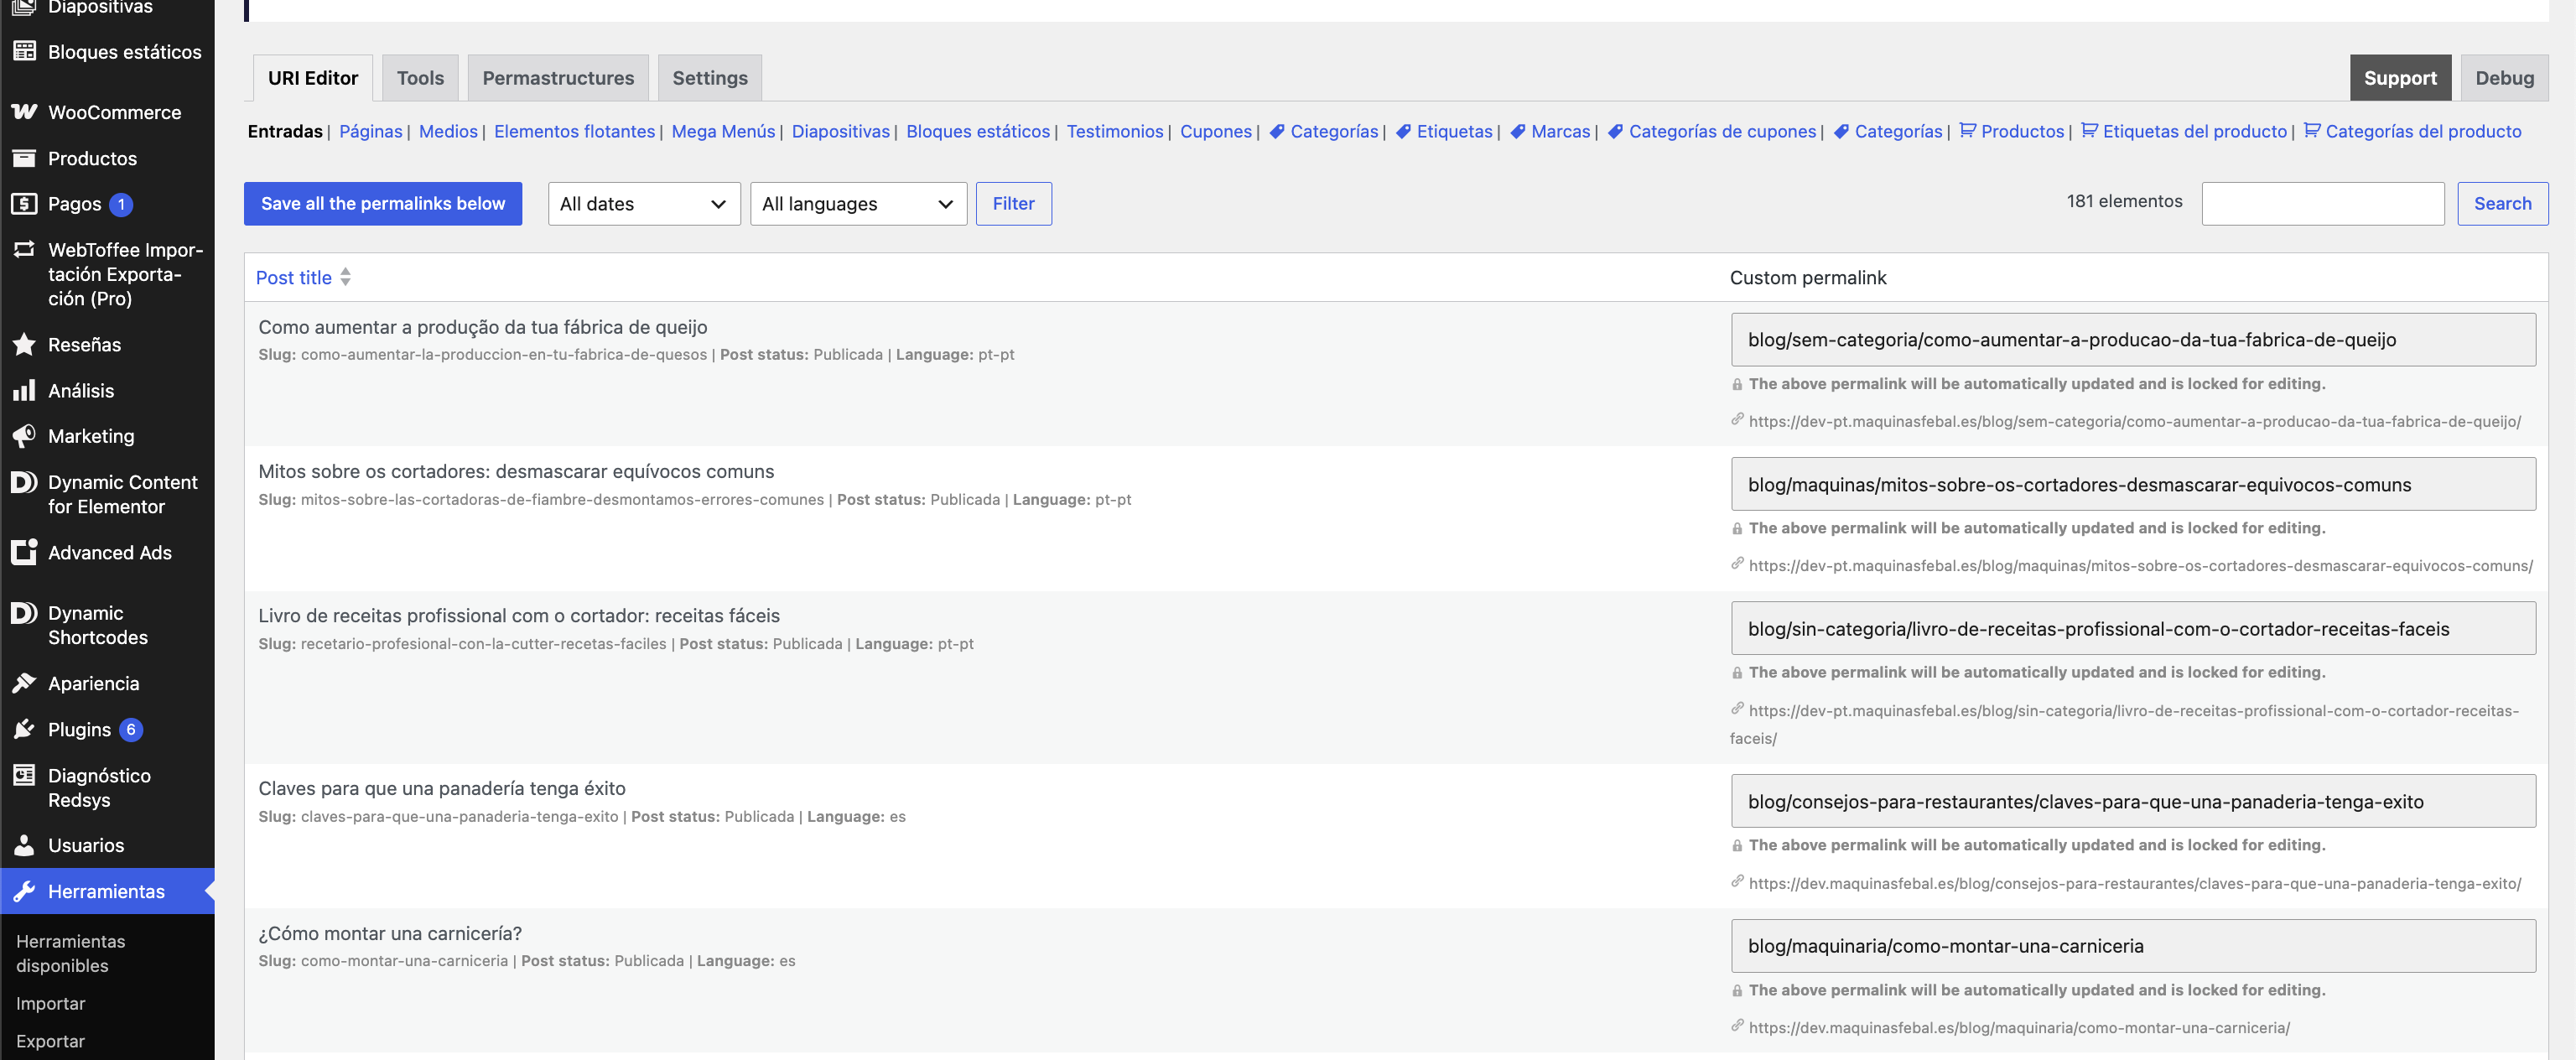This screenshot has width=2576, height=1060.
Task: Click the Search button
Action: [2502, 204]
